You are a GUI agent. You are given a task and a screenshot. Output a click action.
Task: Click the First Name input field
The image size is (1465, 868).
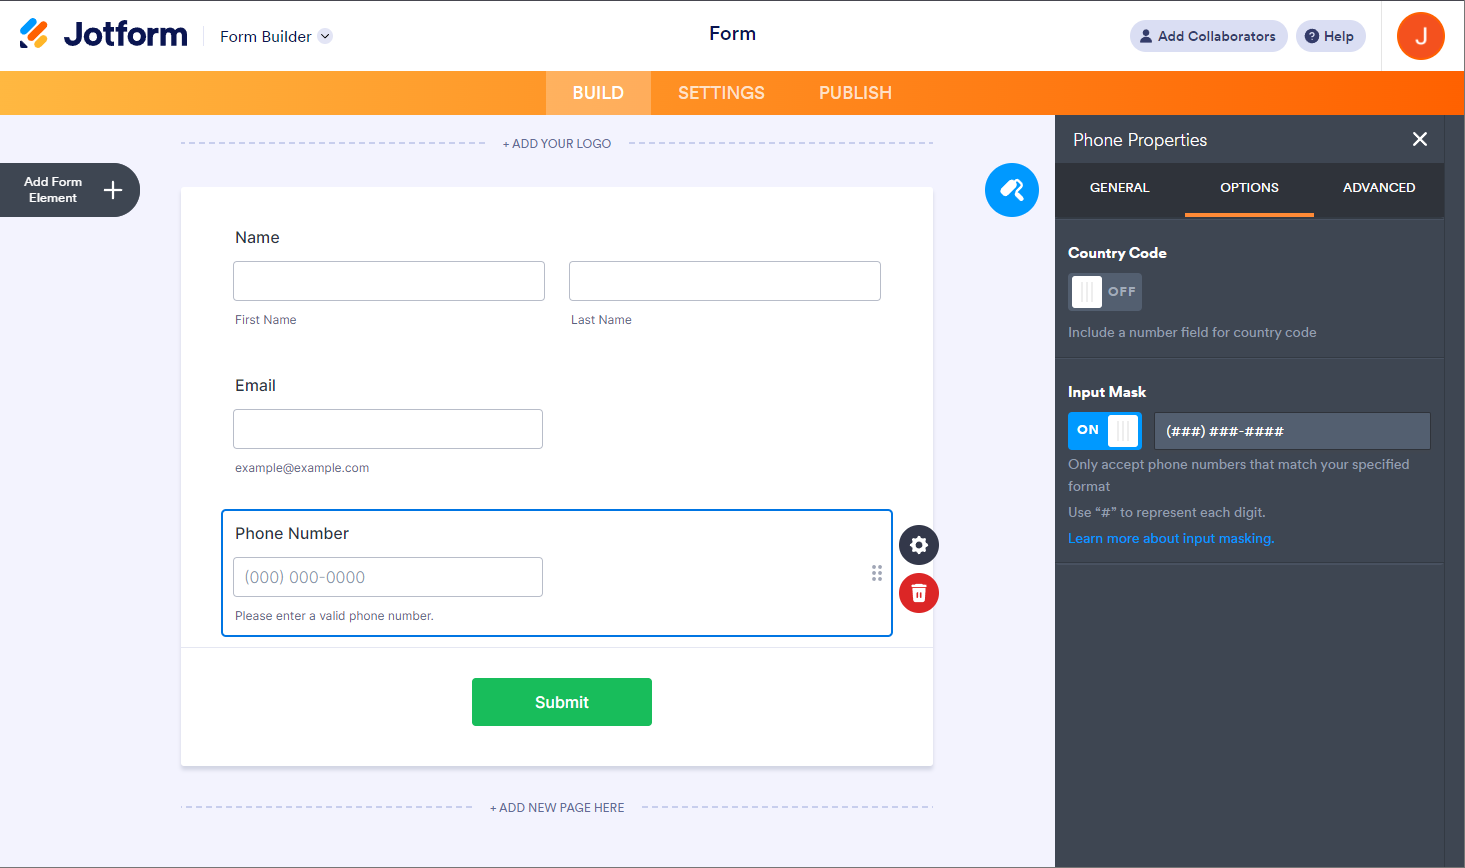(389, 281)
